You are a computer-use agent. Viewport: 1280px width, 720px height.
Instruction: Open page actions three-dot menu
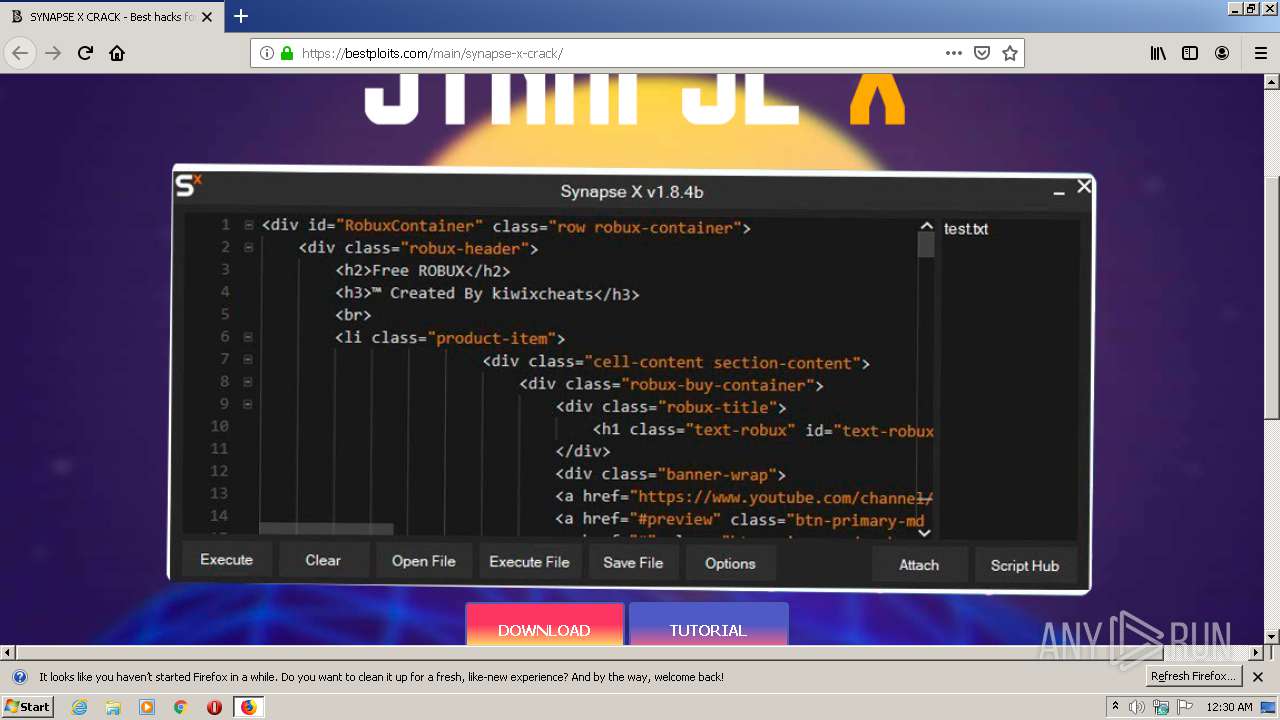click(954, 53)
